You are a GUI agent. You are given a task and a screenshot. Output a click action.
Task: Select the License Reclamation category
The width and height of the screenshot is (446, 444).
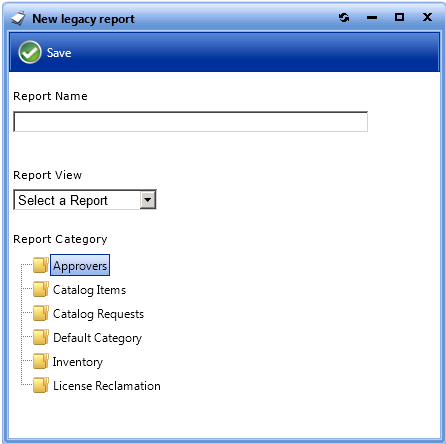tap(107, 386)
